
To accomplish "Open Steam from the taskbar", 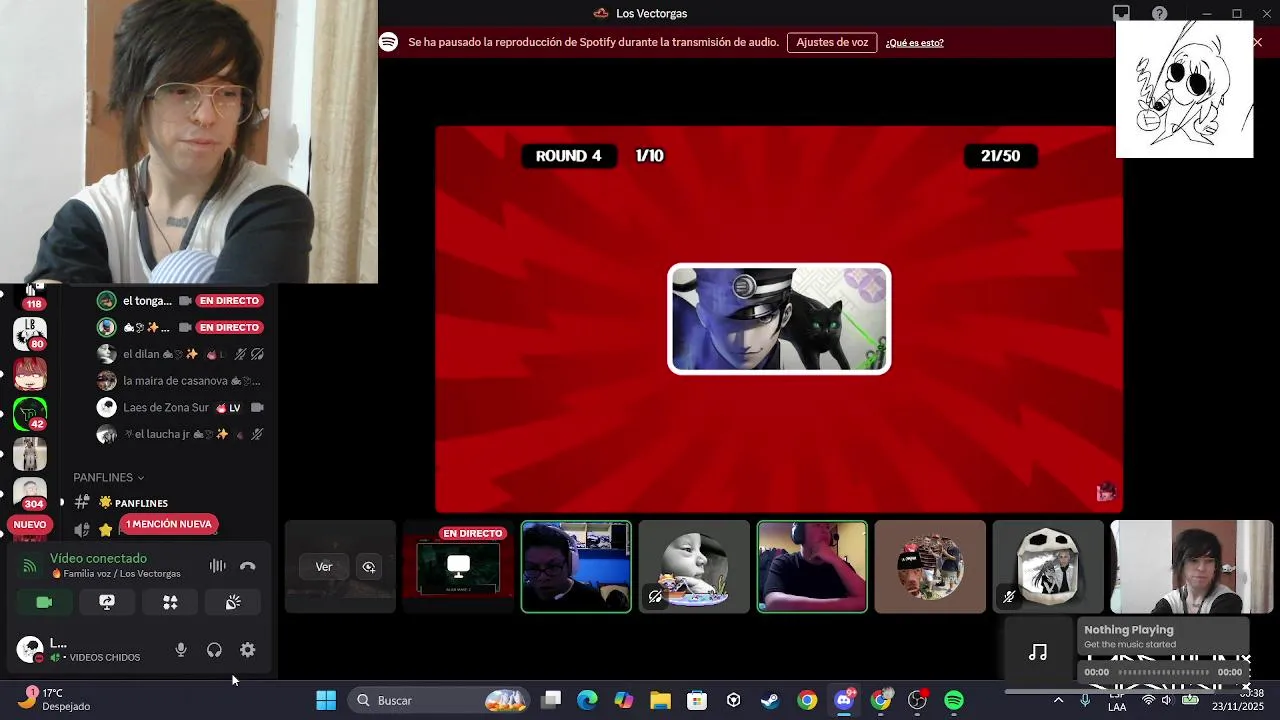I will (770, 700).
